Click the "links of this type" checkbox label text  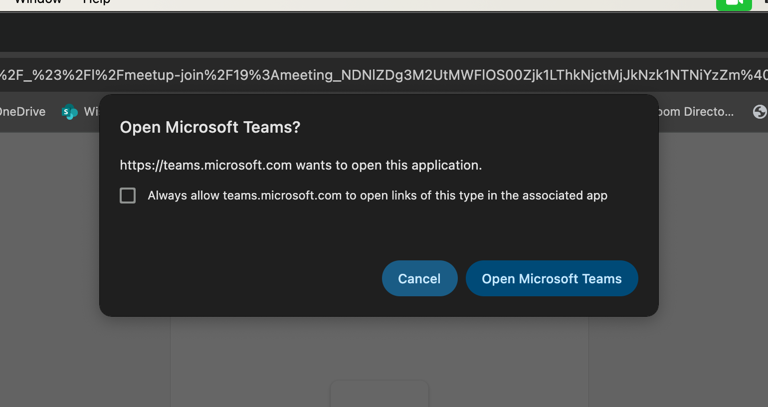click(x=377, y=195)
